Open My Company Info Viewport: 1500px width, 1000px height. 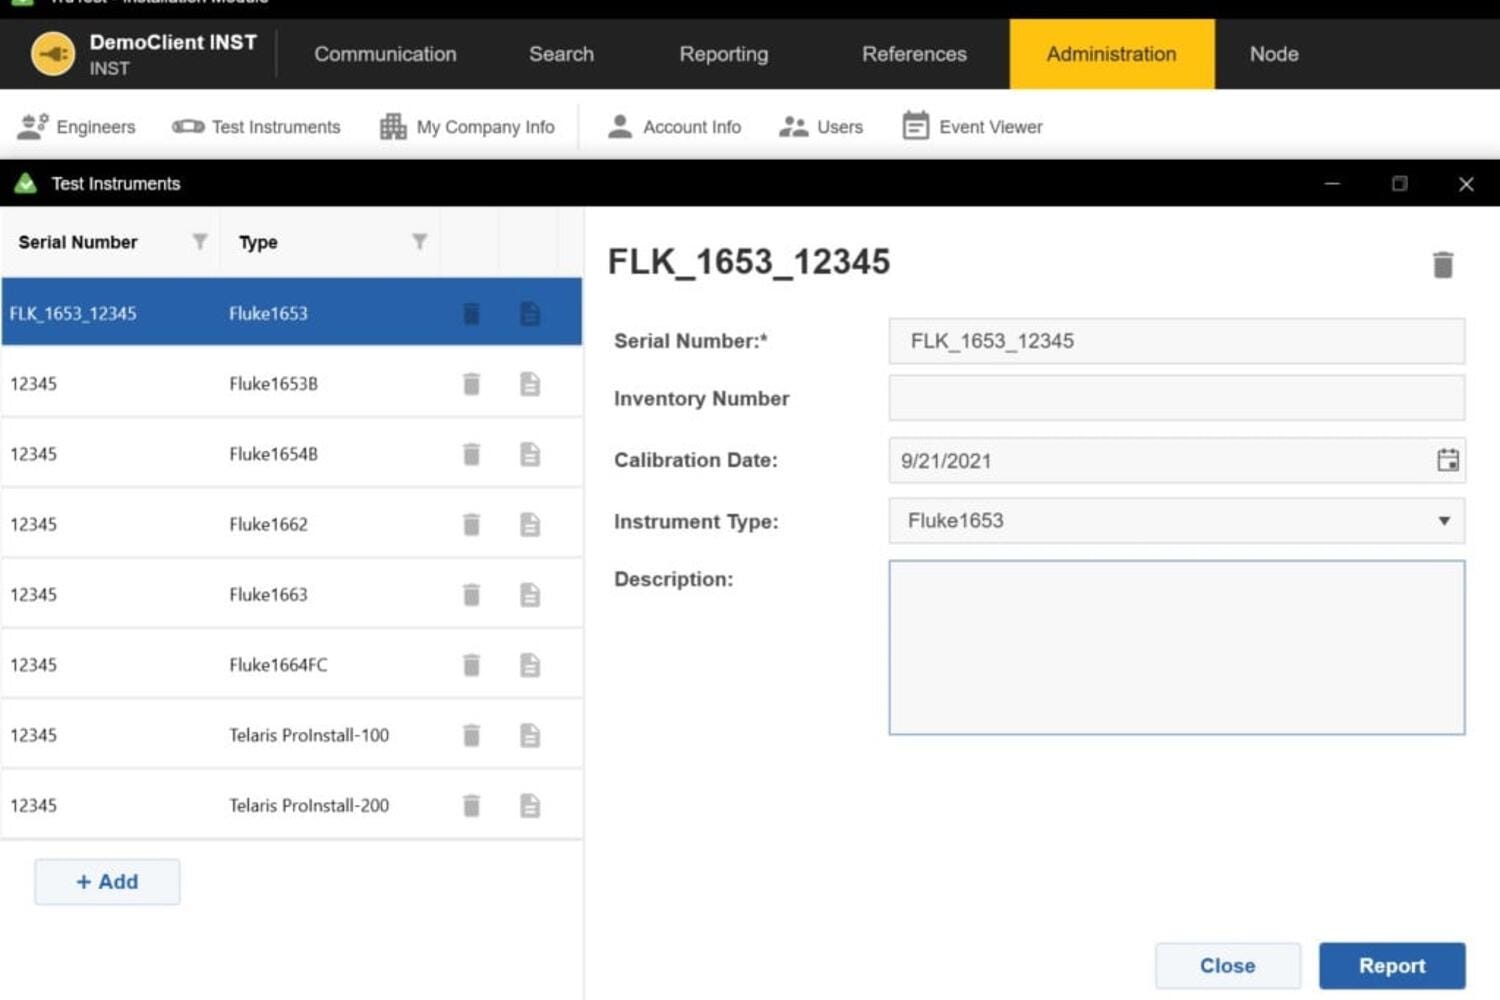pos(466,127)
